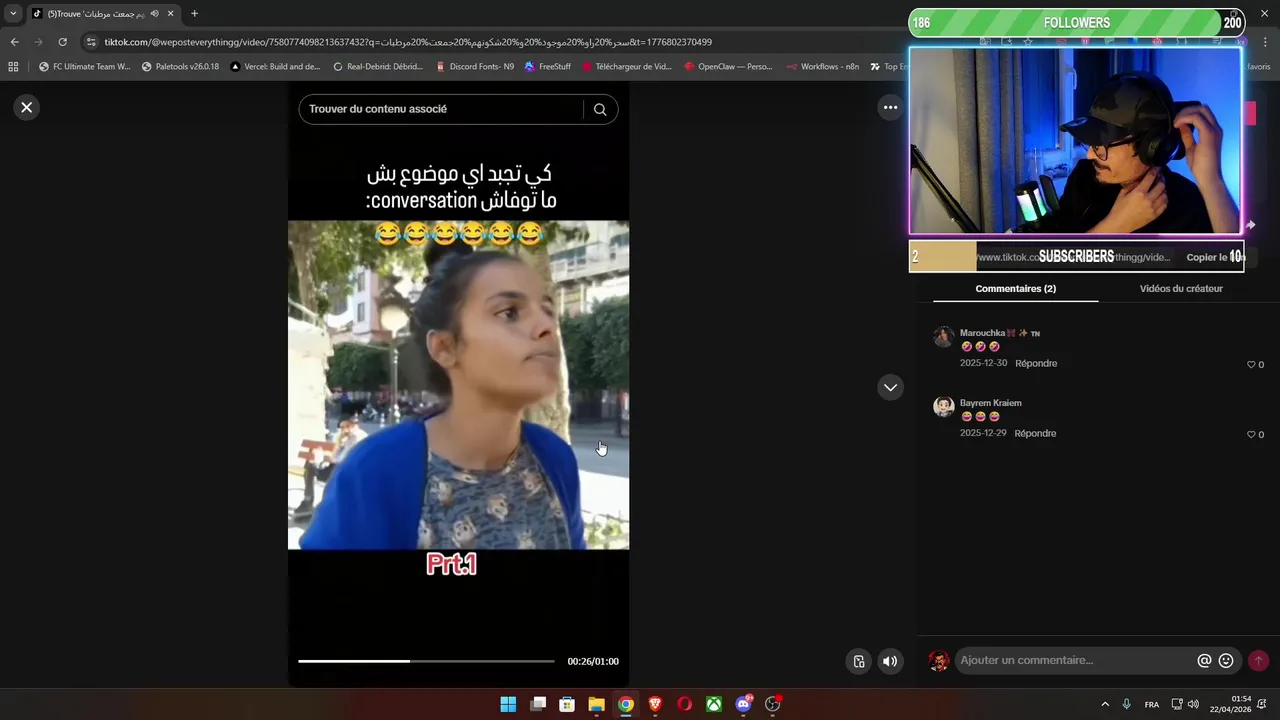Image resolution: width=1280 pixels, height=720 pixels.
Task: Close the TikTok browser tab
Action: coord(170,13)
